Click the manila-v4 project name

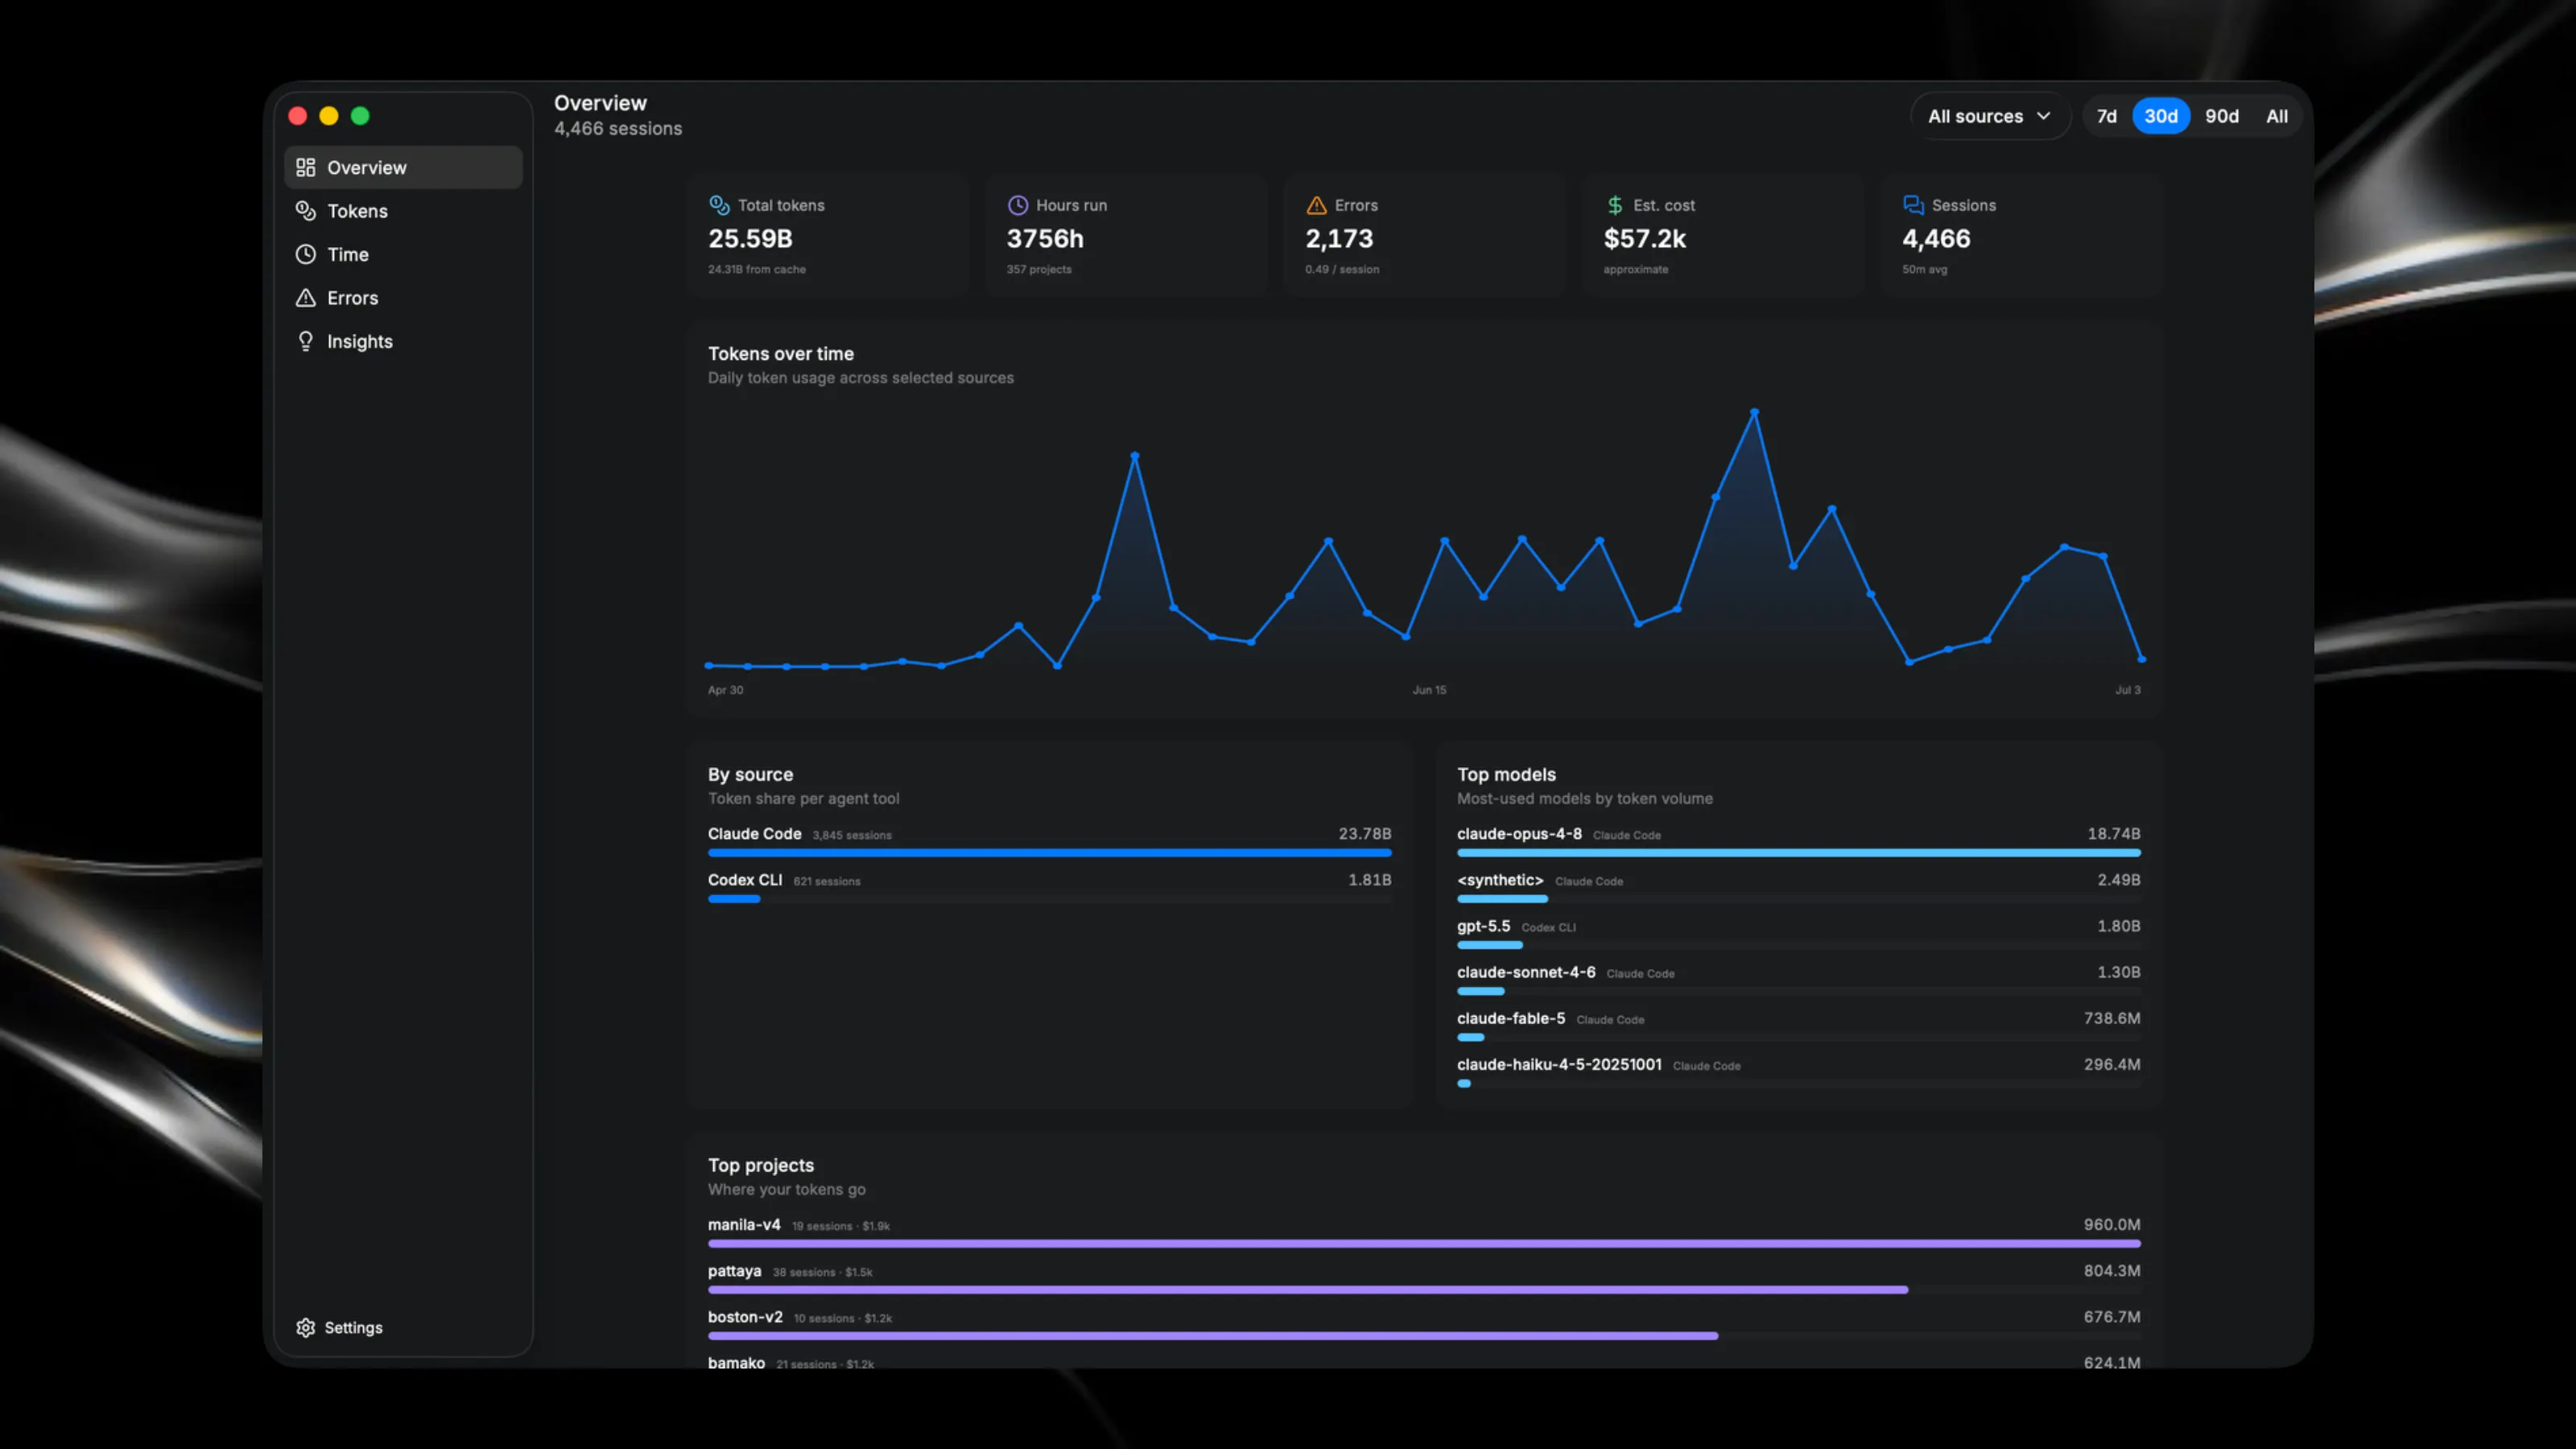coord(744,1225)
